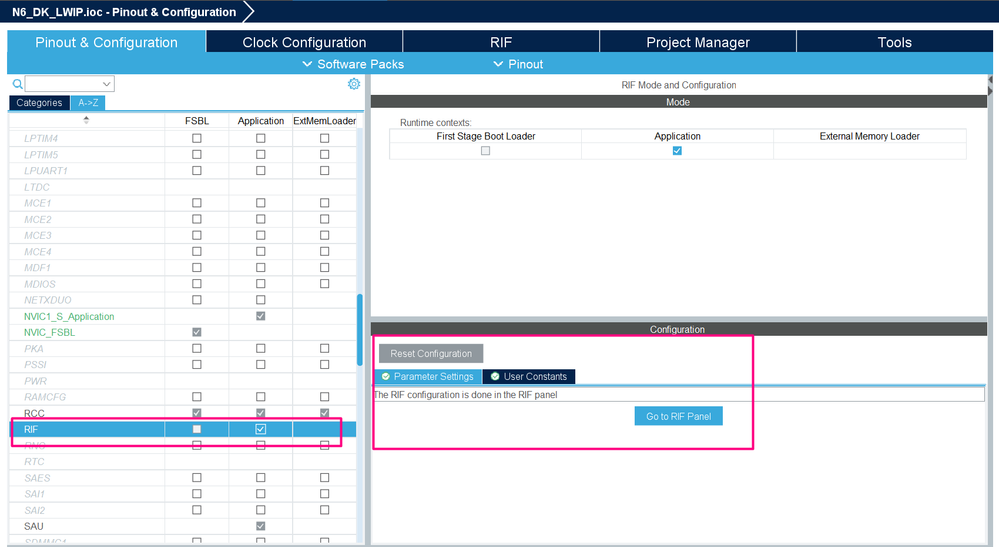The image size is (999, 547).
Task: Click the FSBL column header
Action: [197, 121]
